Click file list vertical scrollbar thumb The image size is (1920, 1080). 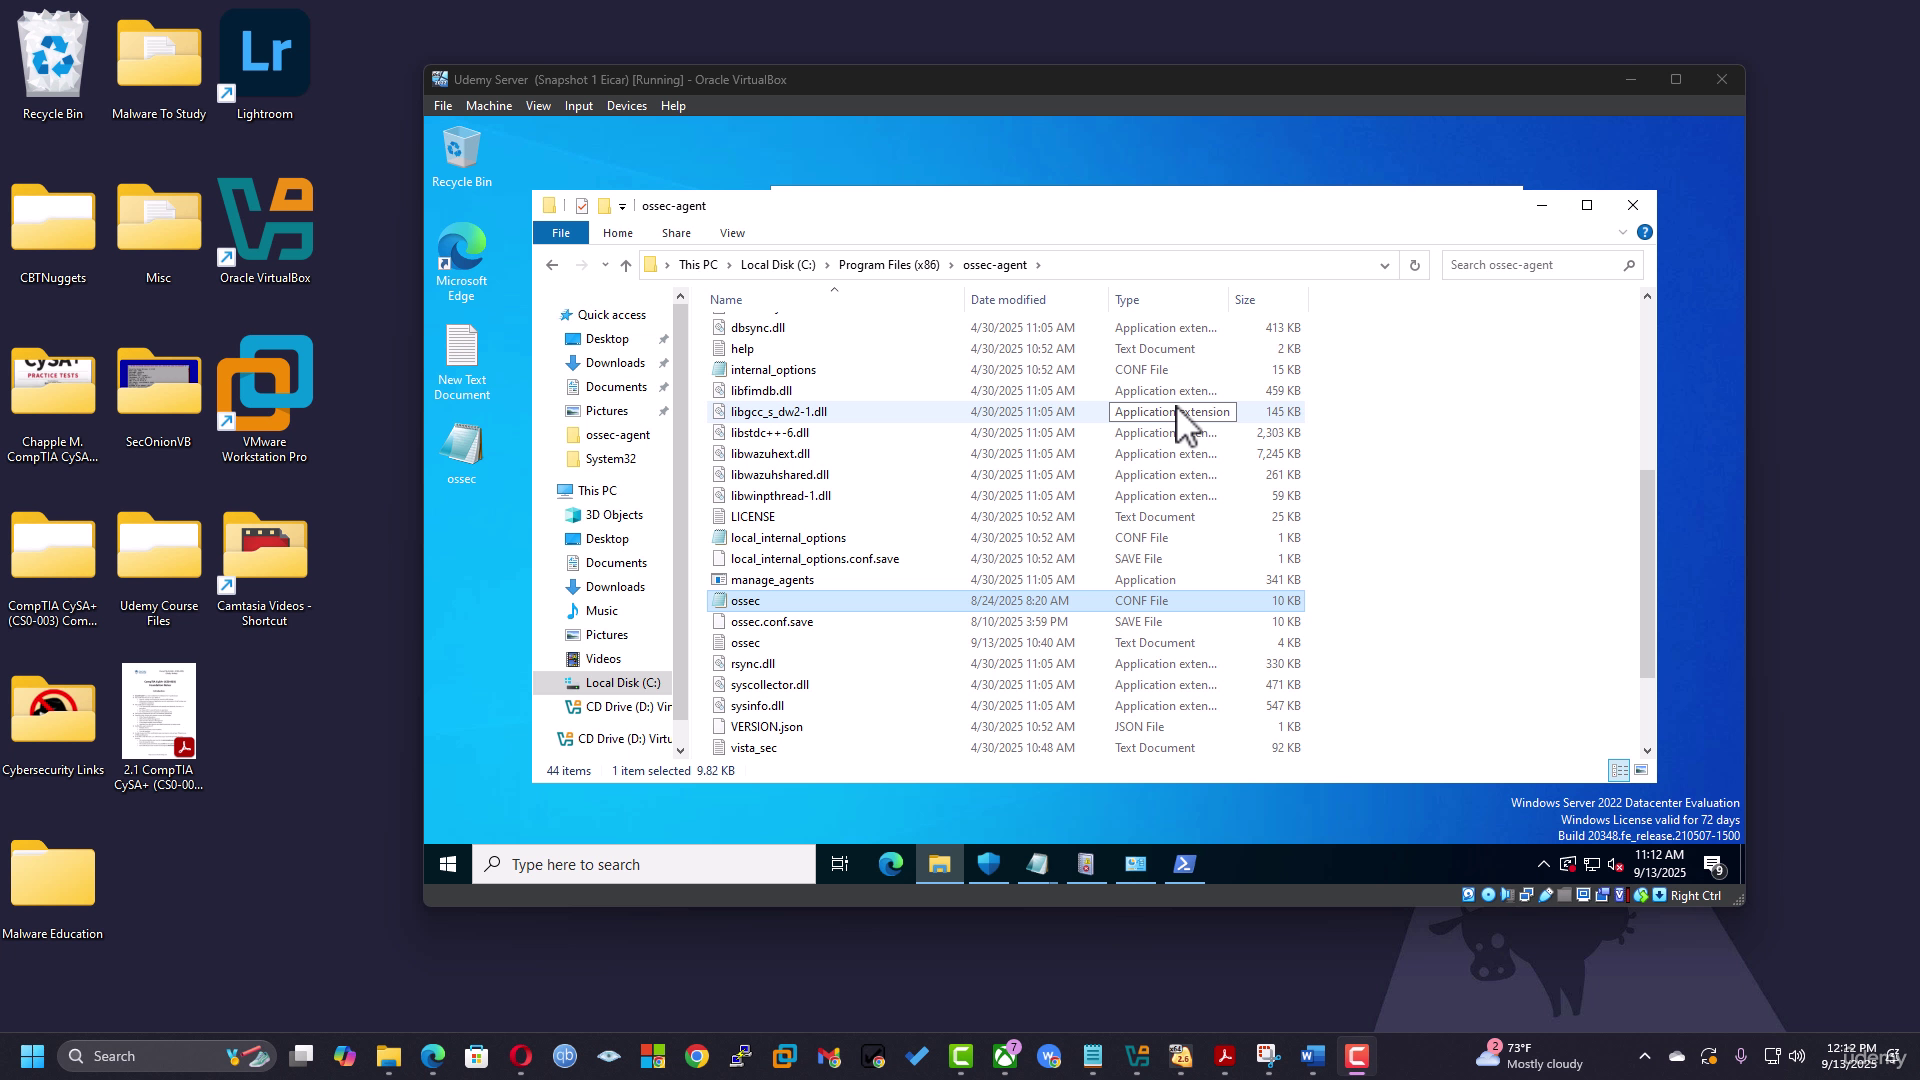[1647, 574]
